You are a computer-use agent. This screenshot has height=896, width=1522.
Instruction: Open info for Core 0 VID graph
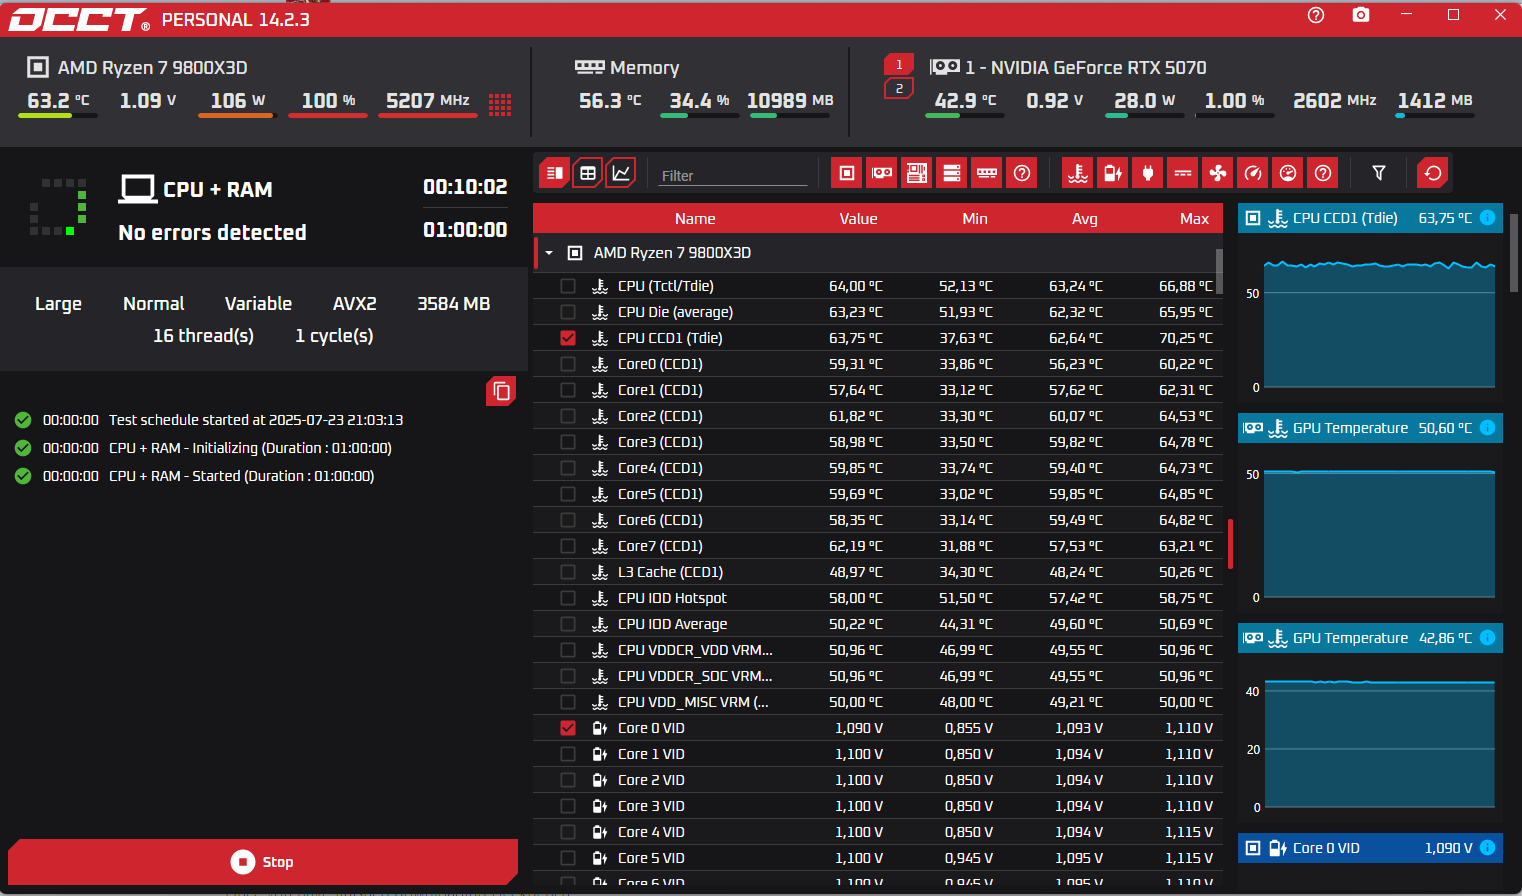tap(1487, 848)
